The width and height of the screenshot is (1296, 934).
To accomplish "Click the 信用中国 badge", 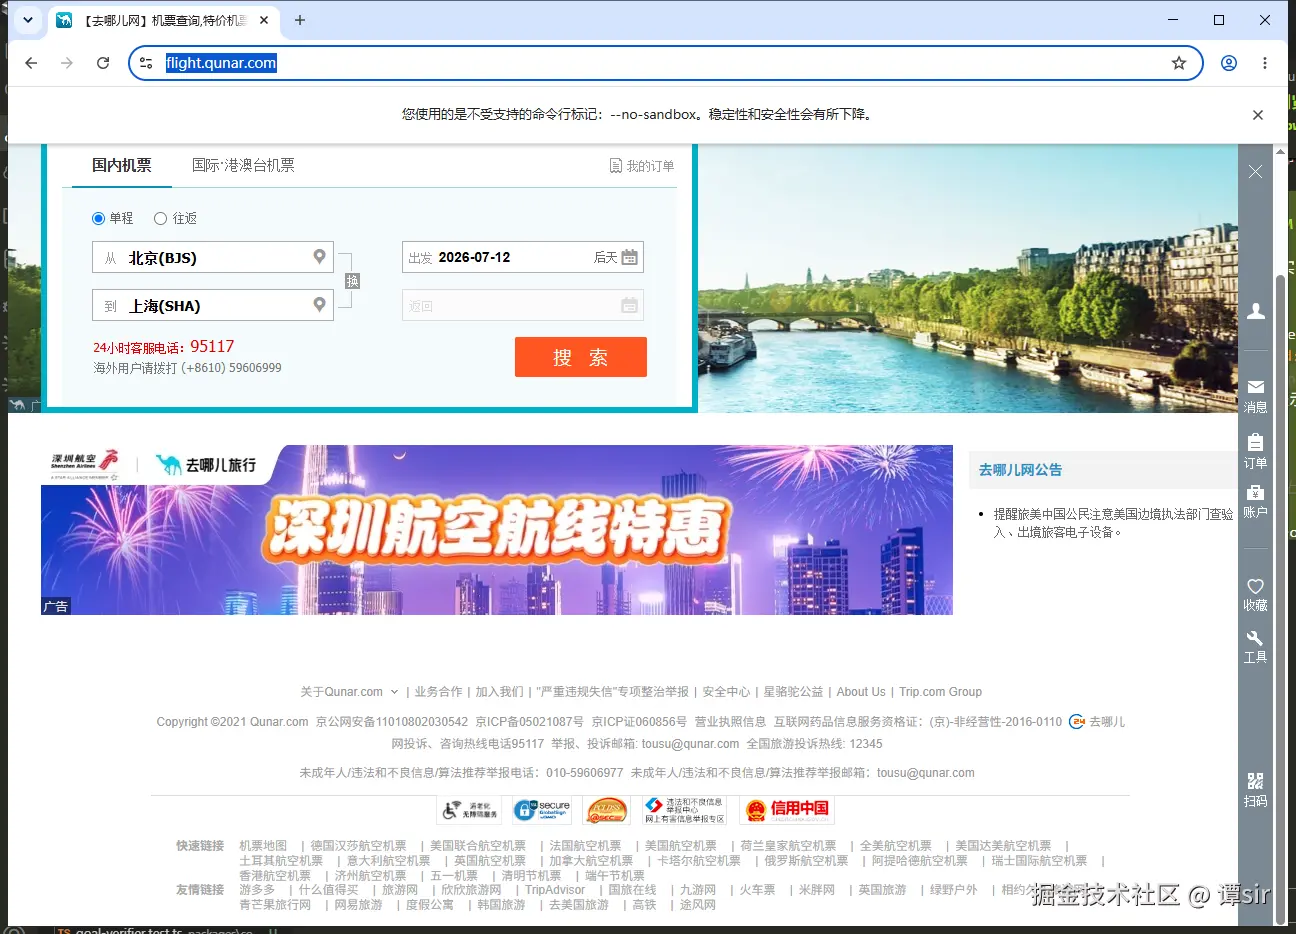I will [x=787, y=810].
